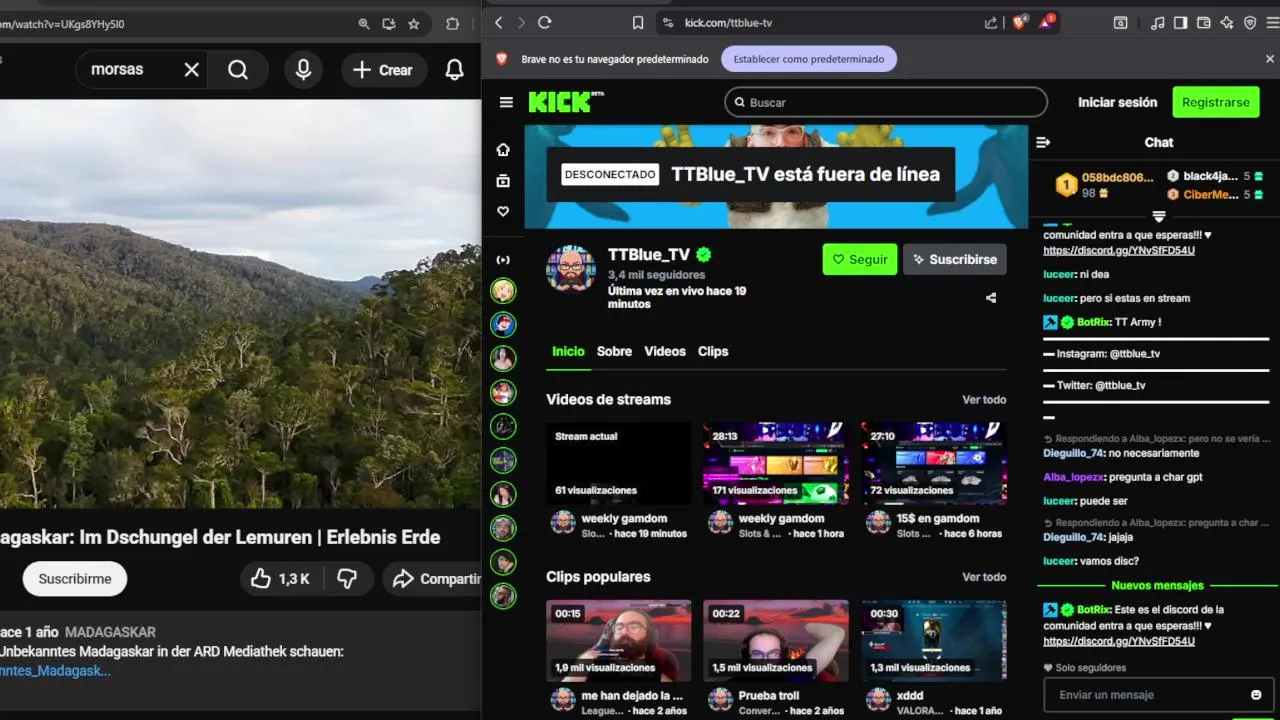The height and width of the screenshot is (720, 1280).
Task: Open the Brave main hamburger menu
Action: coord(1272,22)
